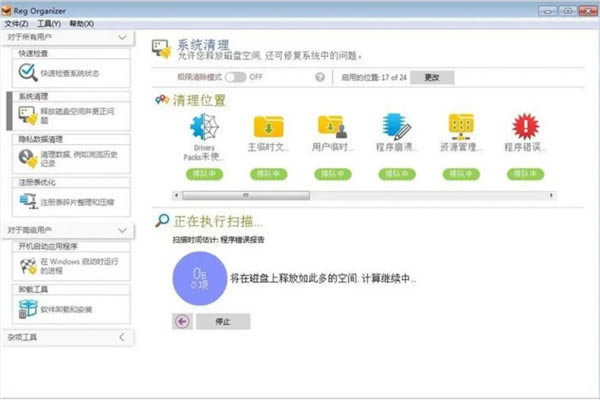This screenshot has width=600, height=400.
Task: Click the Drivers Packs cleanup icon
Action: [x=205, y=127]
